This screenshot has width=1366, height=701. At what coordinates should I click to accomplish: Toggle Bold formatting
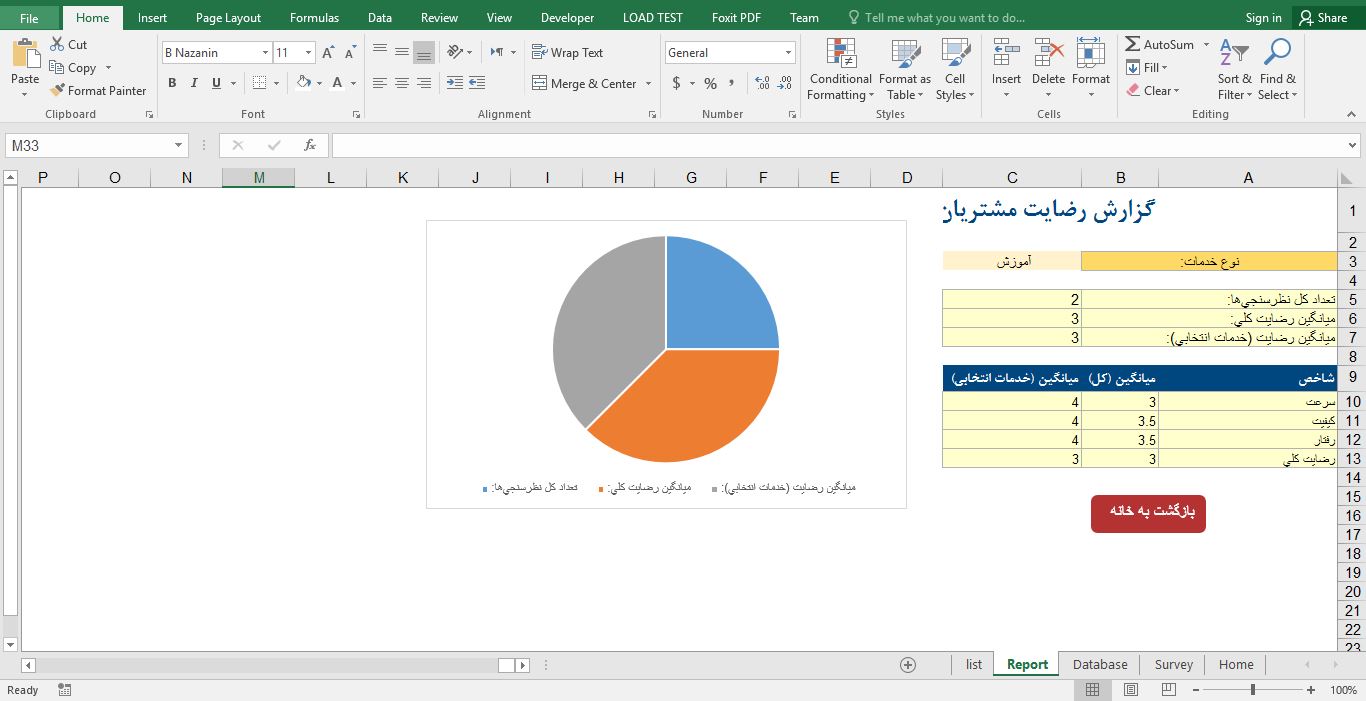tap(172, 83)
